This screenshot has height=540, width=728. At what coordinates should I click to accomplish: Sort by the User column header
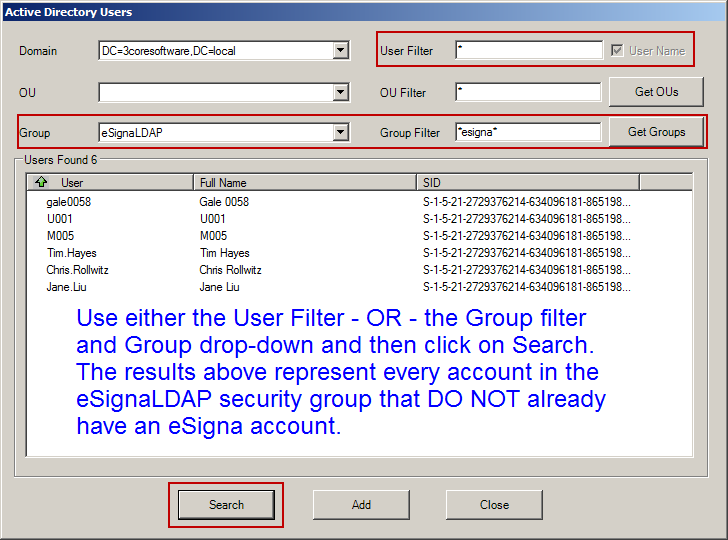point(110,182)
